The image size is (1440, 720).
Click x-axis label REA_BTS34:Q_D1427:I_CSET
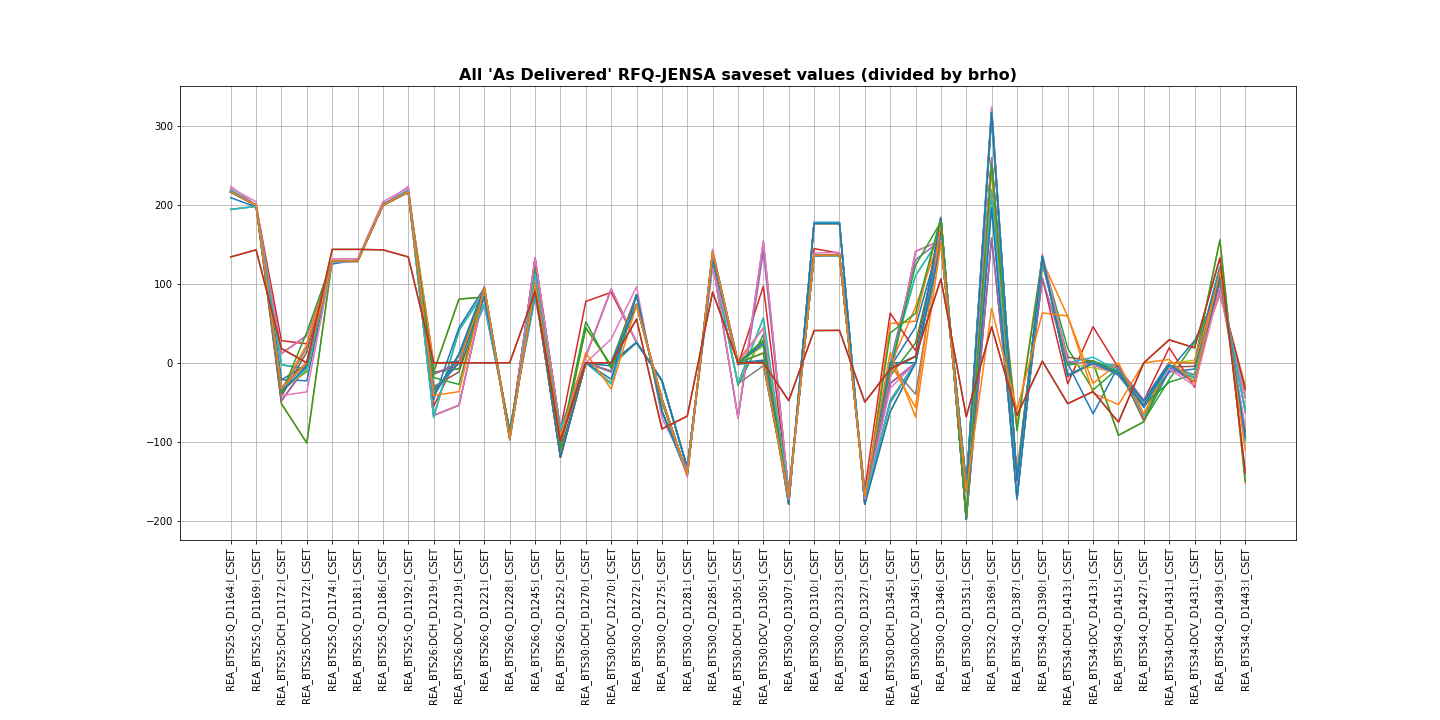[1144, 620]
